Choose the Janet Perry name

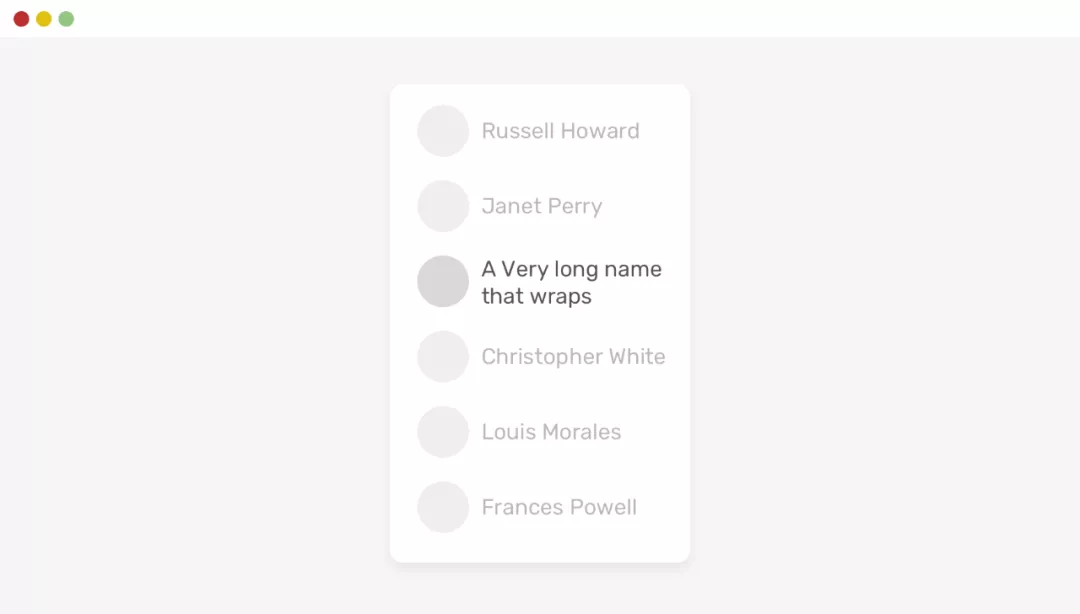(x=541, y=207)
